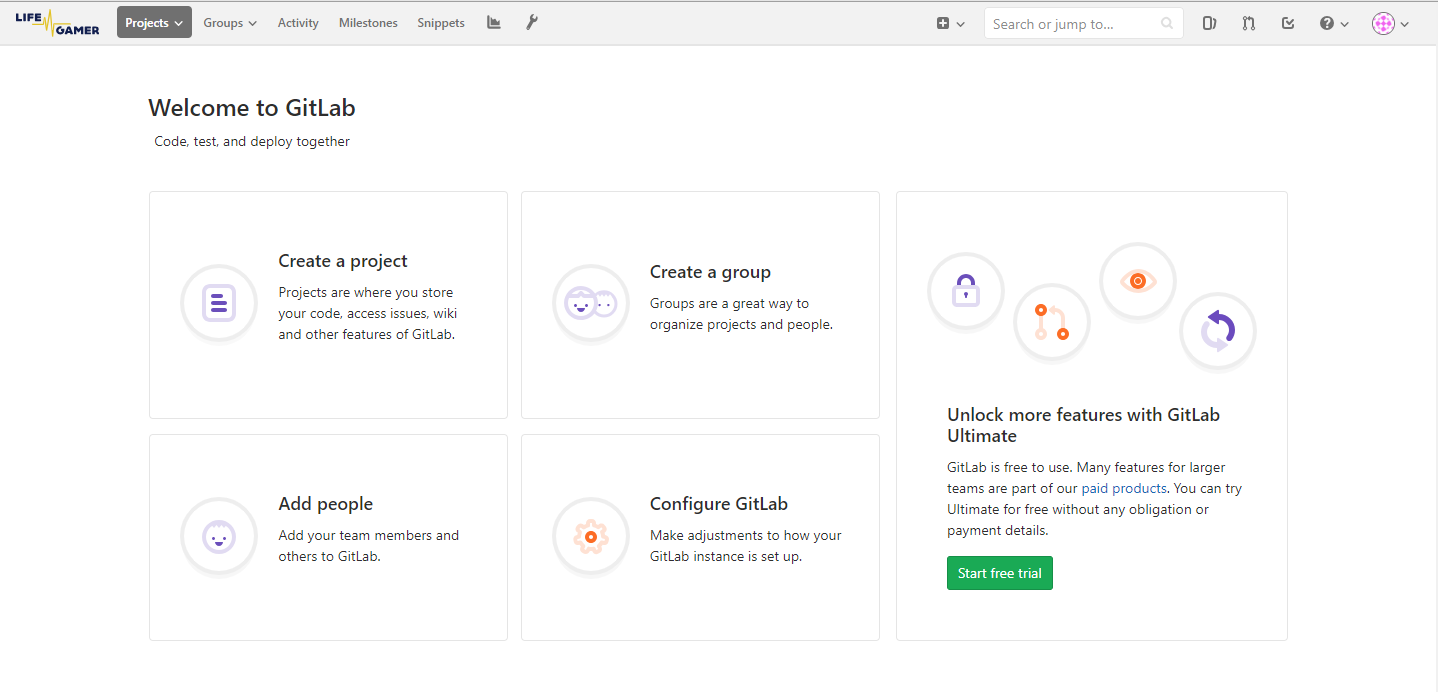Click 'Projects are where you store' text
This screenshot has width=1438, height=692.
pos(366,293)
